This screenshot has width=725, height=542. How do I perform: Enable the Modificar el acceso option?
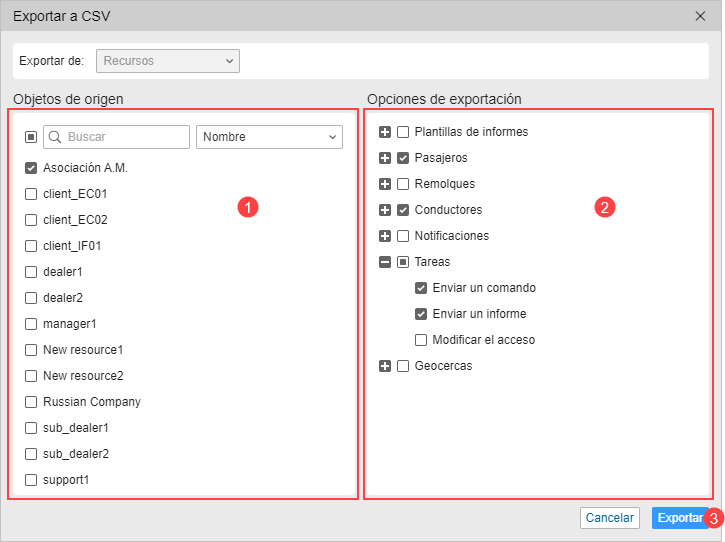click(x=421, y=340)
